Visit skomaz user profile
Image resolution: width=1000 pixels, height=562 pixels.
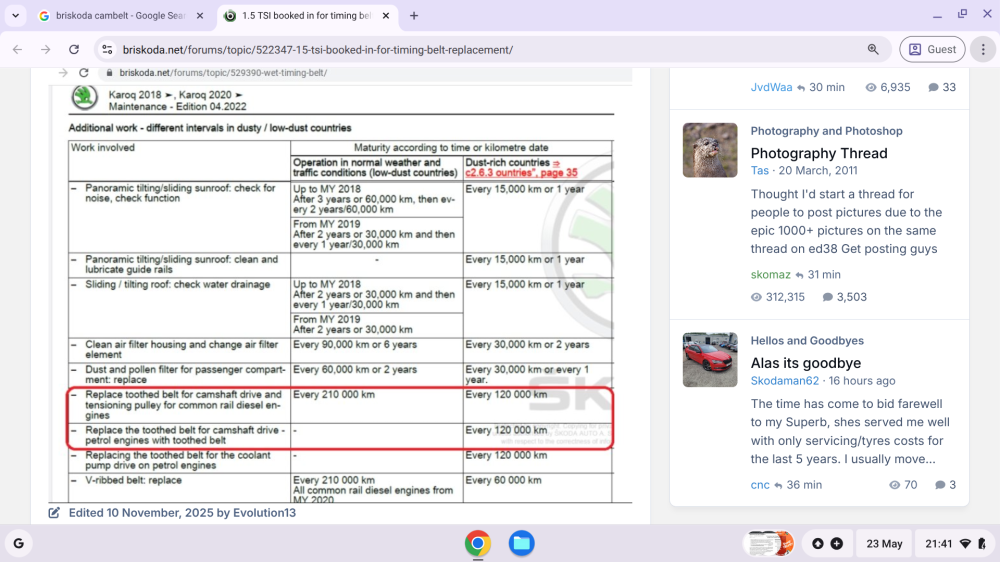(x=770, y=274)
